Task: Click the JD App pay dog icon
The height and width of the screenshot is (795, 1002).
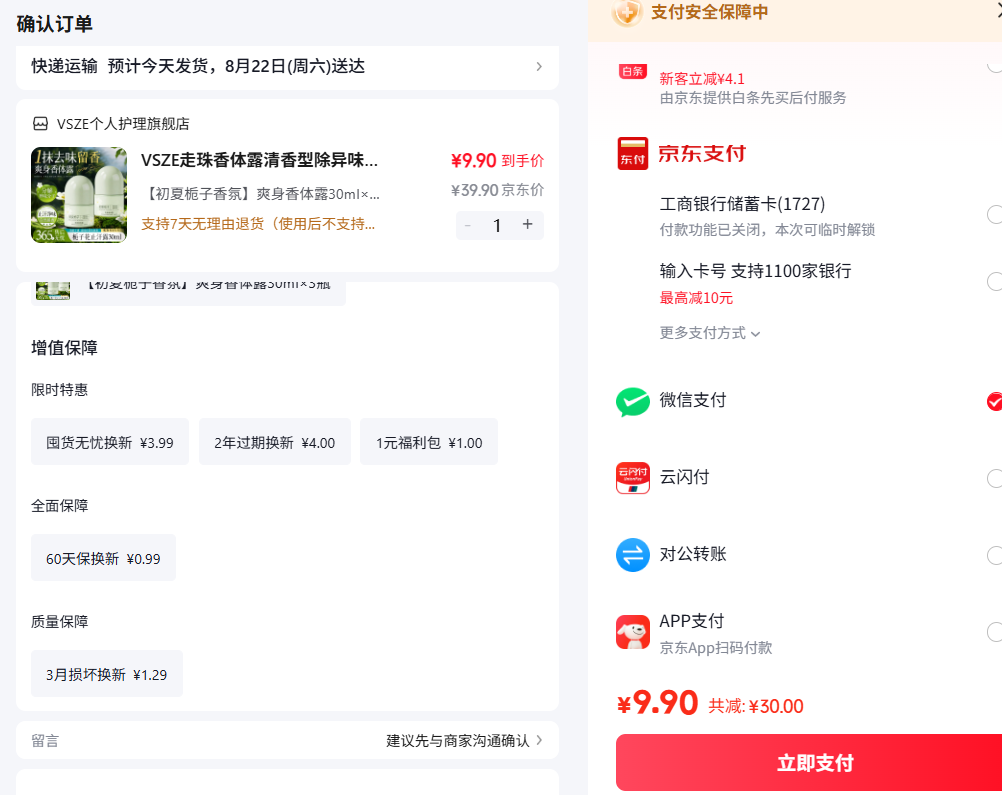Action: click(x=633, y=632)
